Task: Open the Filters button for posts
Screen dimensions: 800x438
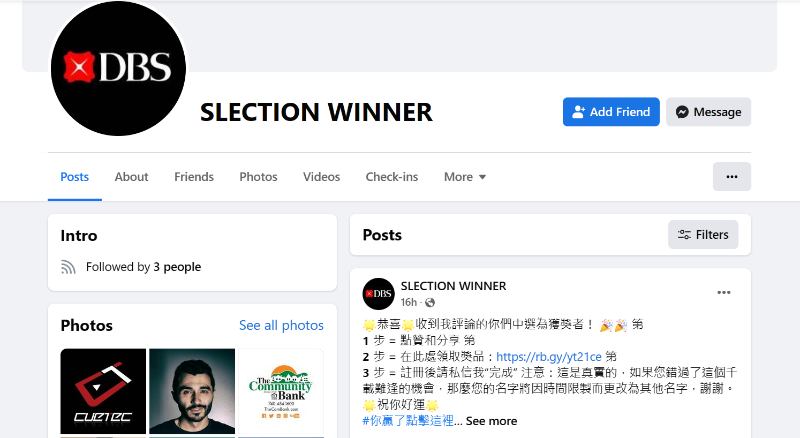Action: coord(703,235)
